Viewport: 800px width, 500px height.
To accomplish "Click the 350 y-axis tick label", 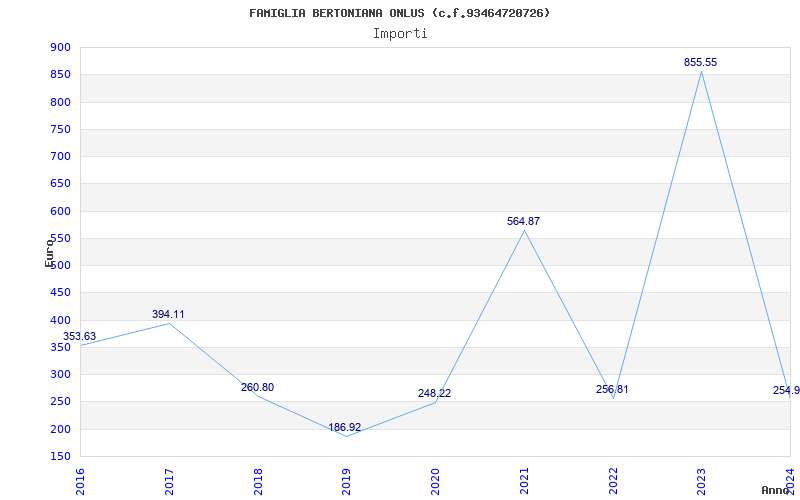I will 60,347.
